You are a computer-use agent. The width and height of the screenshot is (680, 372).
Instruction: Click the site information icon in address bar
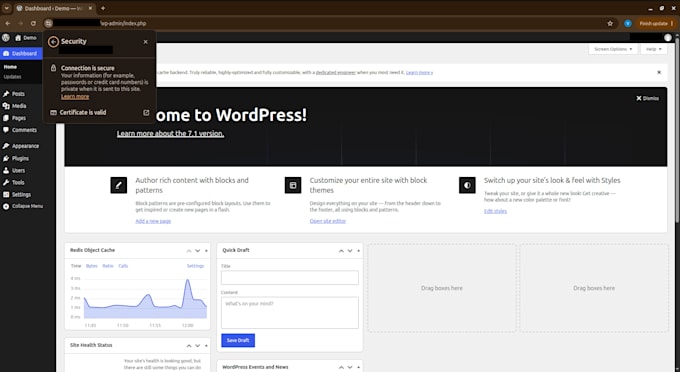pyautogui.click(x=49, y=23)
